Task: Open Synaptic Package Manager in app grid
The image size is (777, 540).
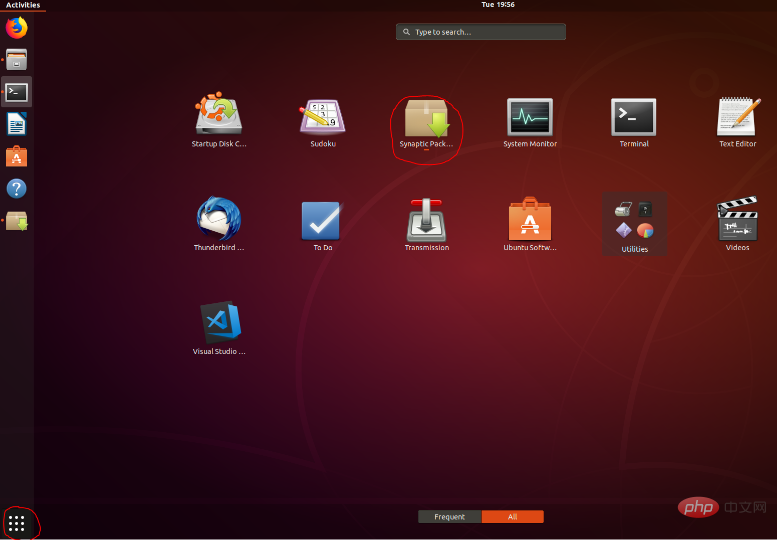Action: click(427, 124)
